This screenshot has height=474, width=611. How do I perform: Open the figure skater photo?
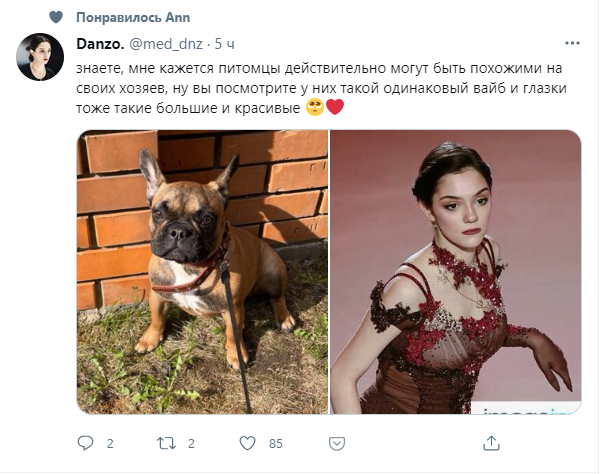(455, 271)
